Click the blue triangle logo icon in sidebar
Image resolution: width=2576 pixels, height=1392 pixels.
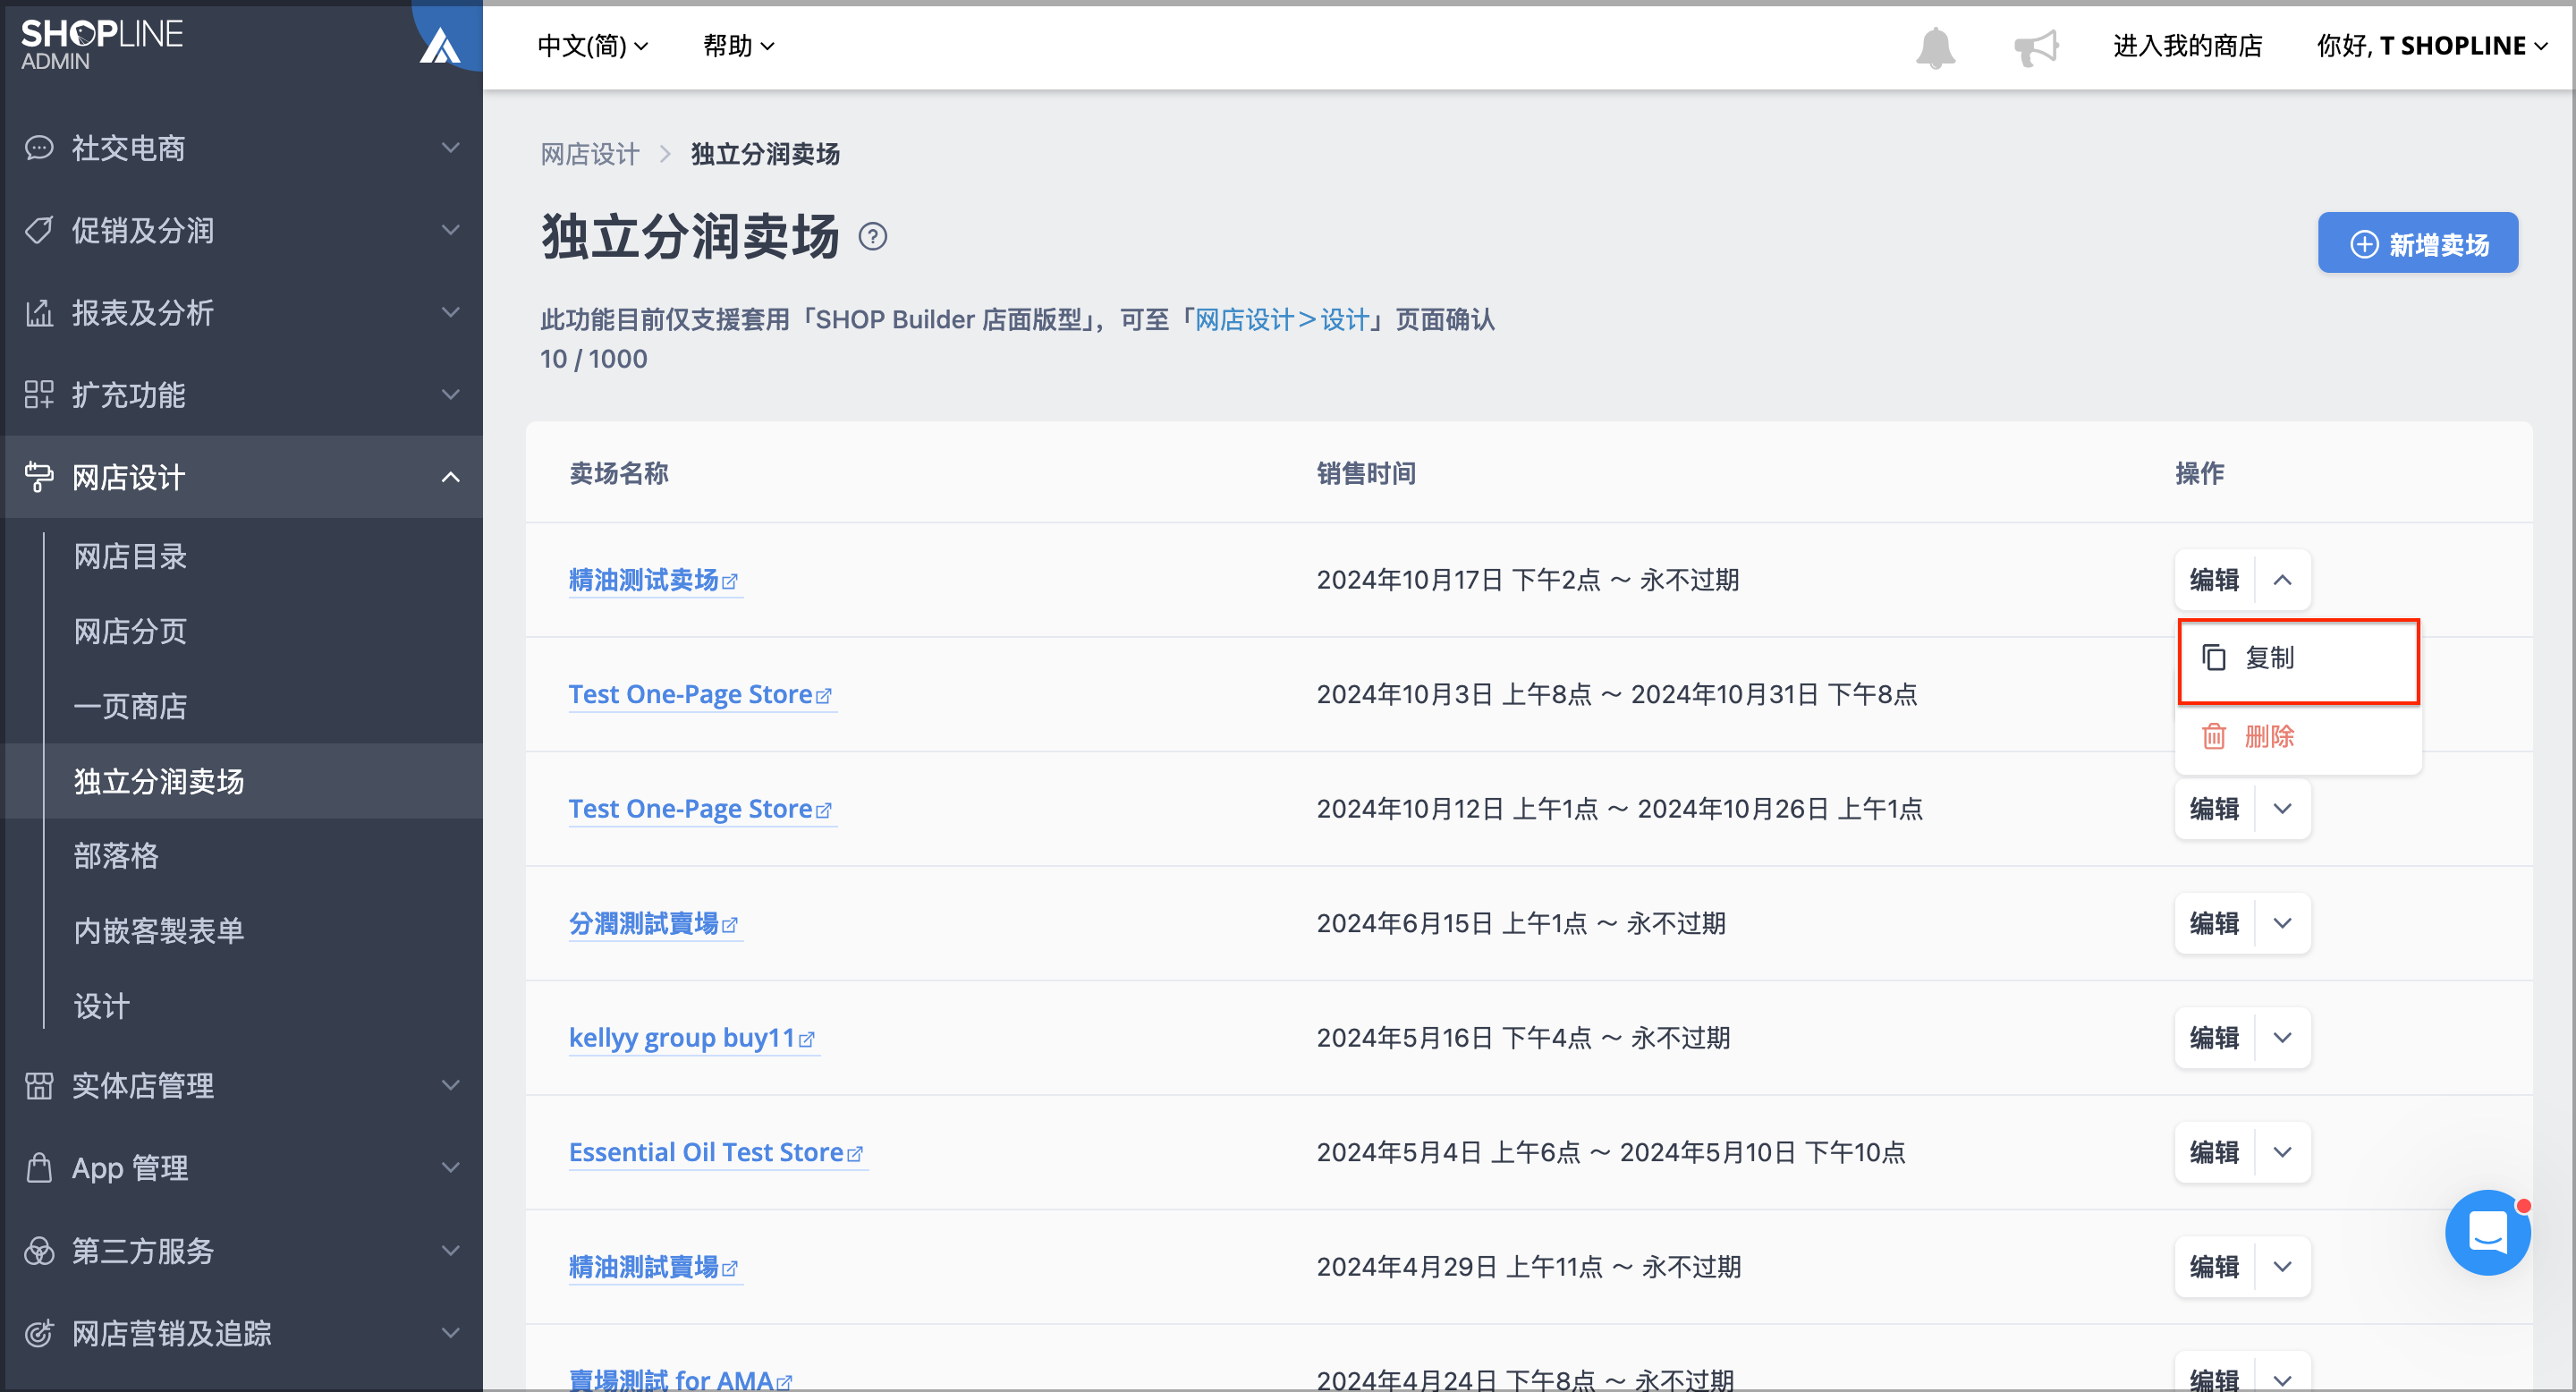[x=440, y=46]
